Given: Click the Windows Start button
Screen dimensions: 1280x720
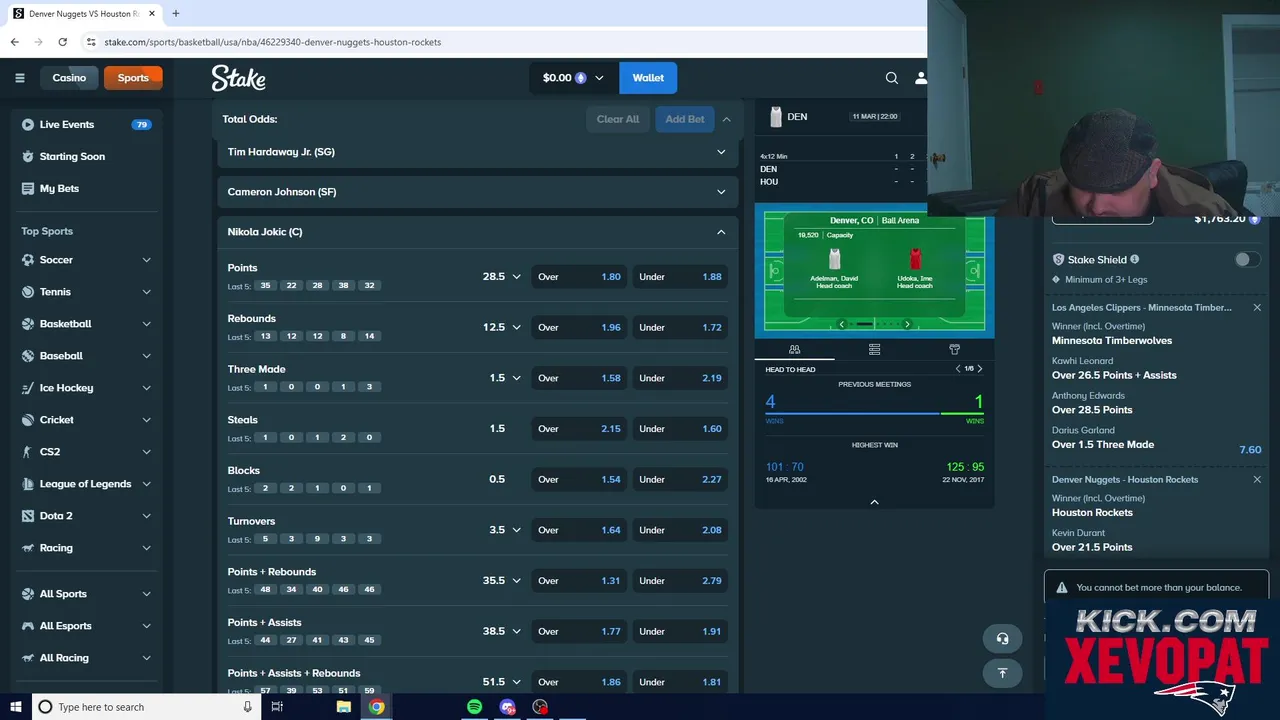Looking at the screenshot, I should pyautogui.click(x=16, y=707).
